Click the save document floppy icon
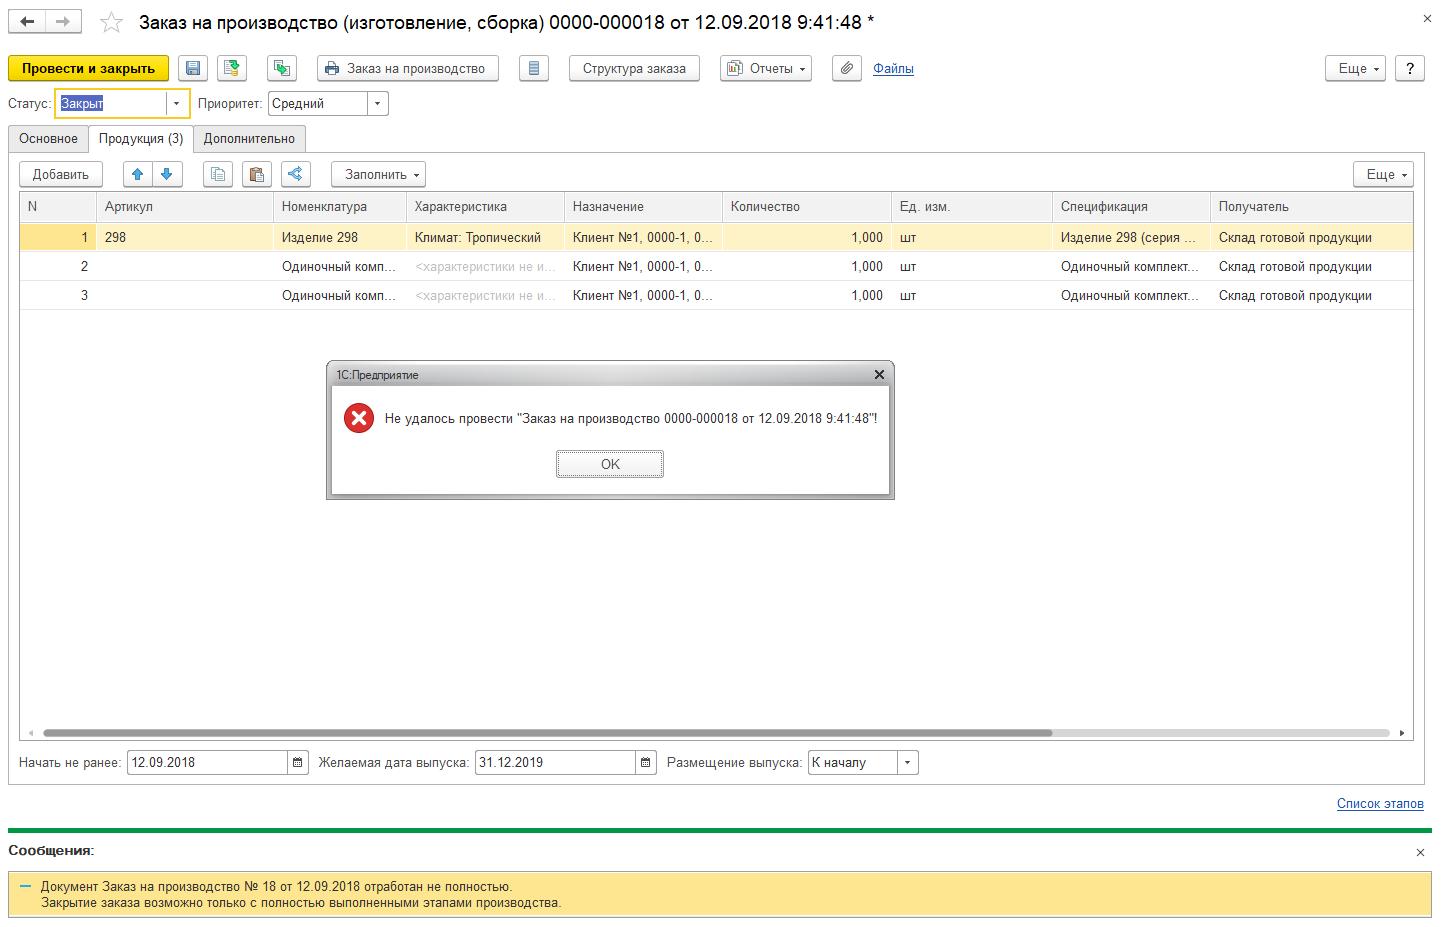Viewport: 1441px width, 927px height. point(193,68)
